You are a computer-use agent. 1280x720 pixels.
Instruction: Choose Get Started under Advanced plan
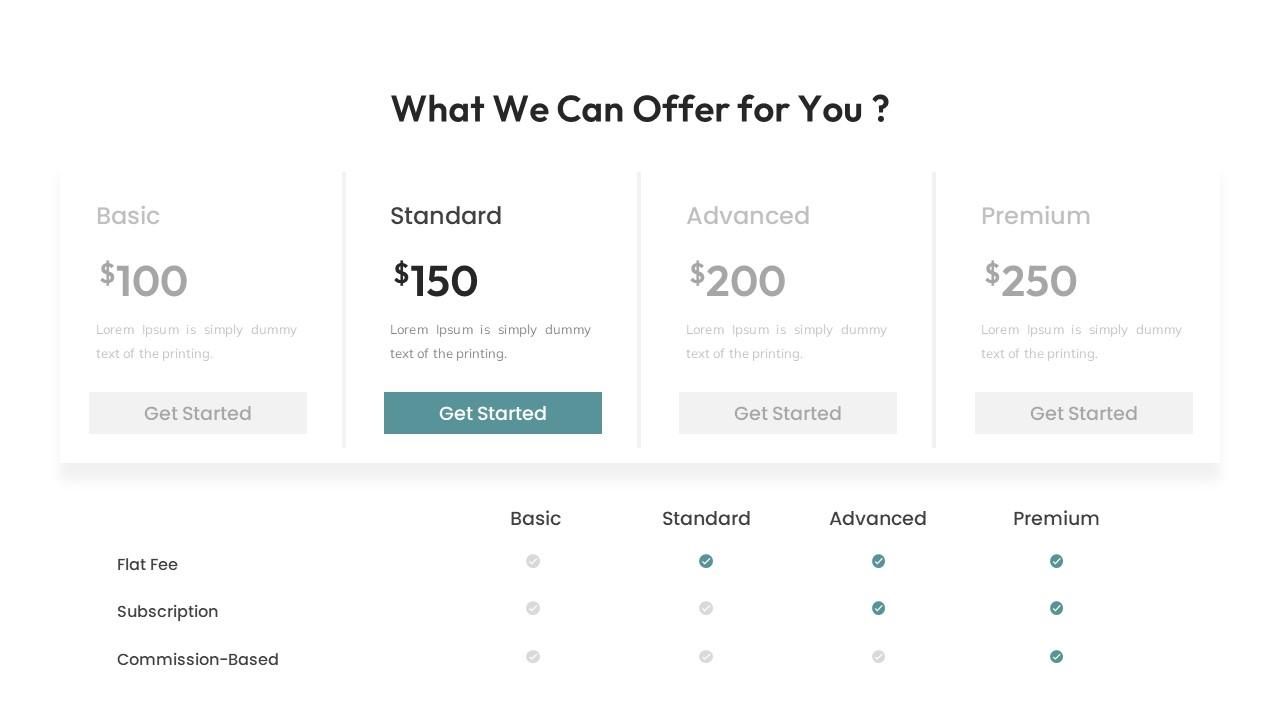click(x=788, y=413)
